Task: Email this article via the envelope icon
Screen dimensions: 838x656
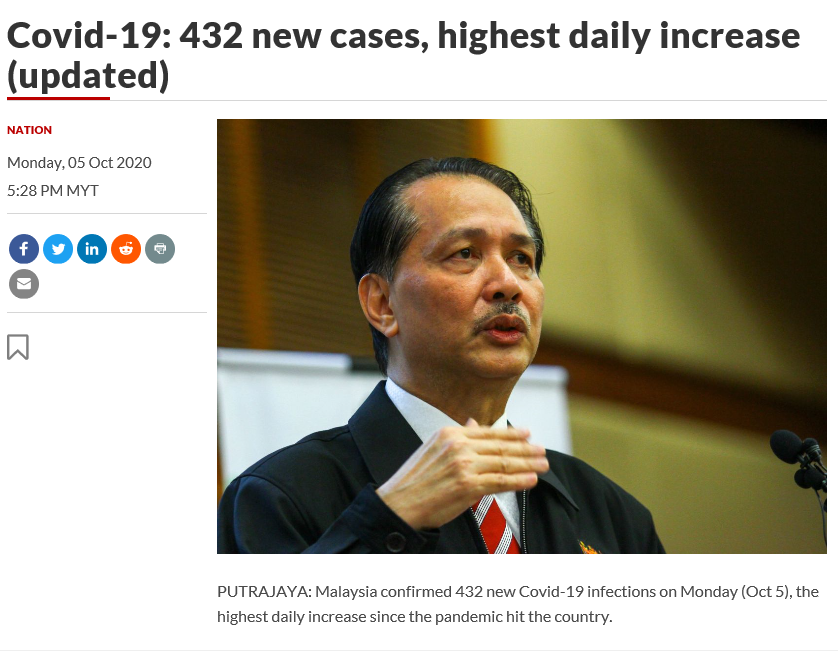Action: (x=24, y=284)
